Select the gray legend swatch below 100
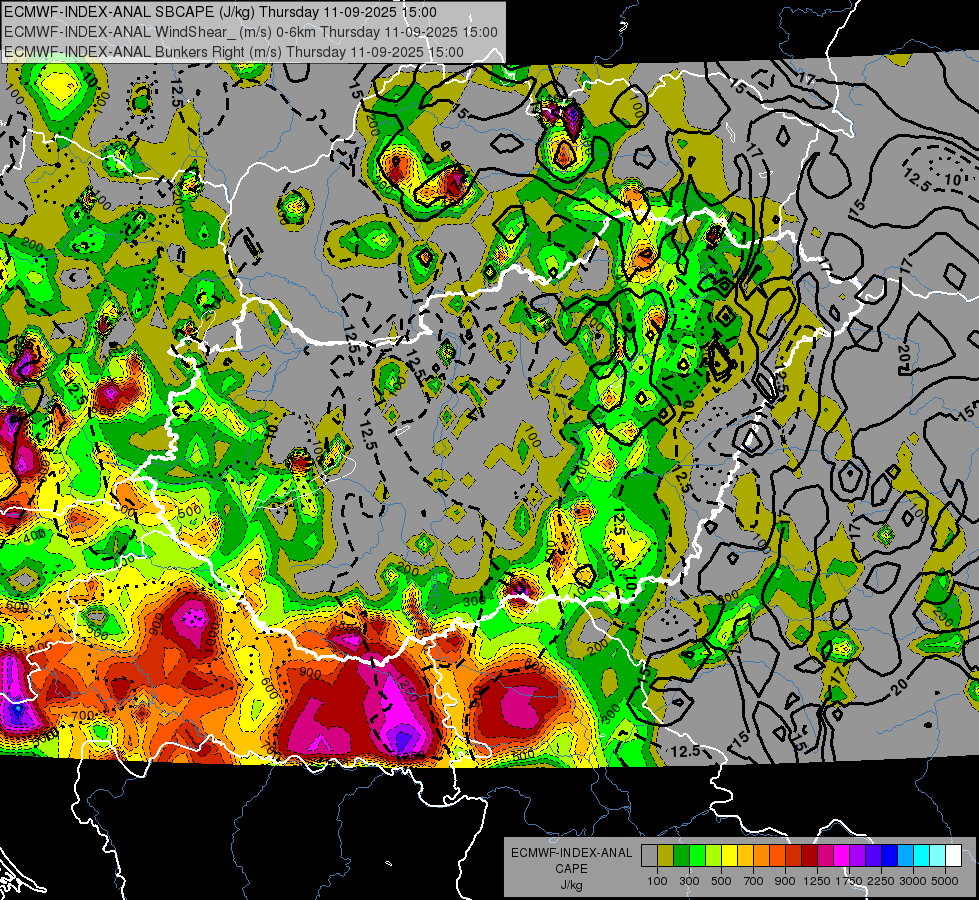 [649, 856]
